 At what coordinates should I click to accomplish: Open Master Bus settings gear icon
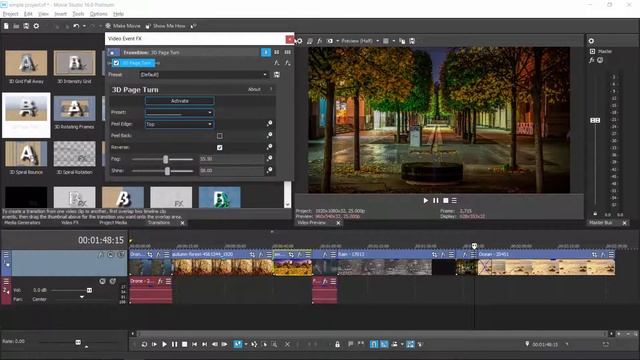pyautogui.click(x=591, y=41)
